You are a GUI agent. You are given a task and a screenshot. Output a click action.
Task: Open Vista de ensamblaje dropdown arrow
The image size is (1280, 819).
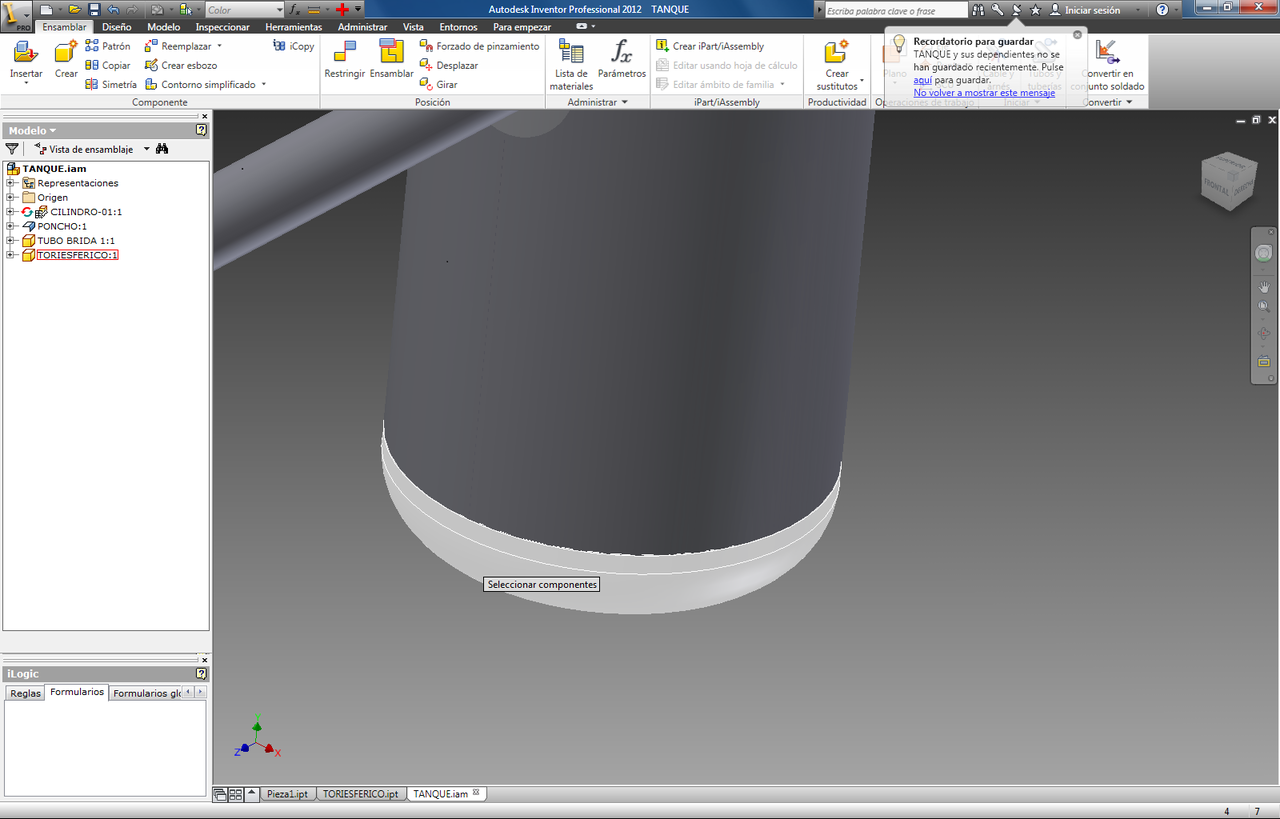click(x=146, y=149)
